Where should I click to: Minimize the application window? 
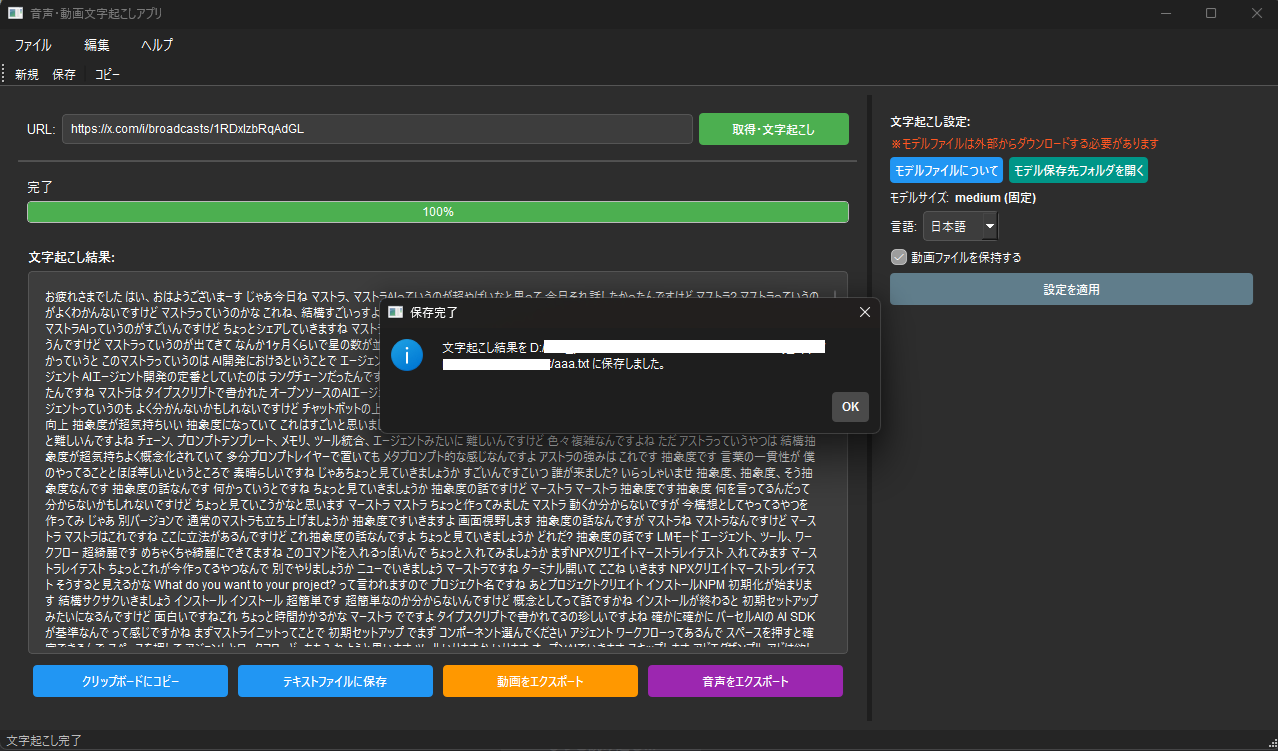(1165, 13)
